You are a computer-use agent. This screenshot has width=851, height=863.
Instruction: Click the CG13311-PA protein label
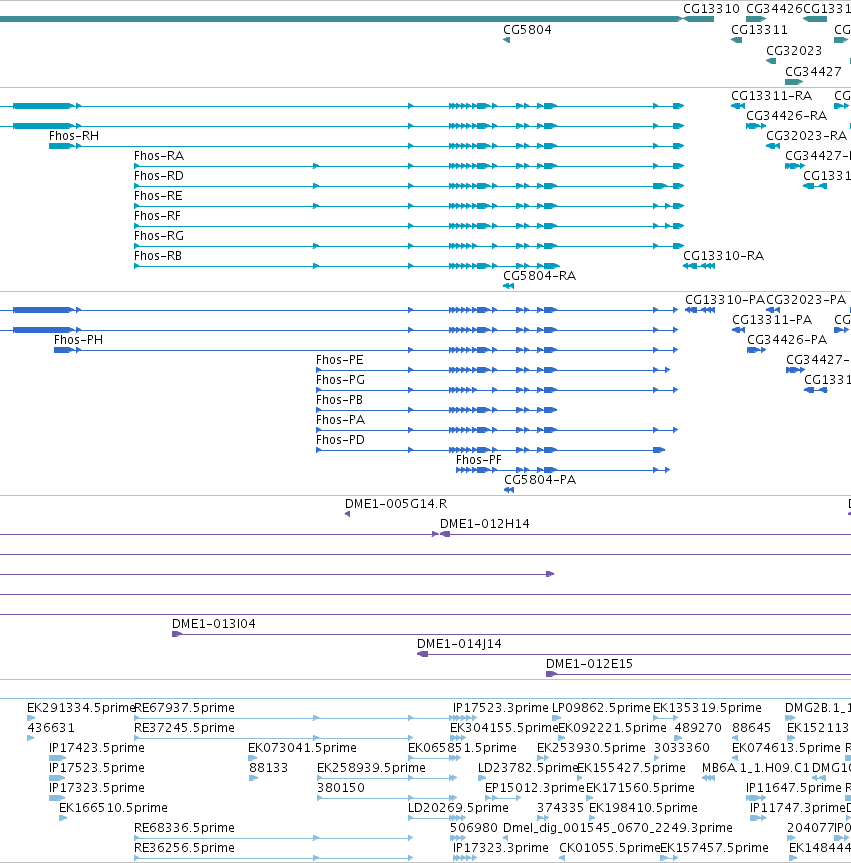click(x=772, y=320)
